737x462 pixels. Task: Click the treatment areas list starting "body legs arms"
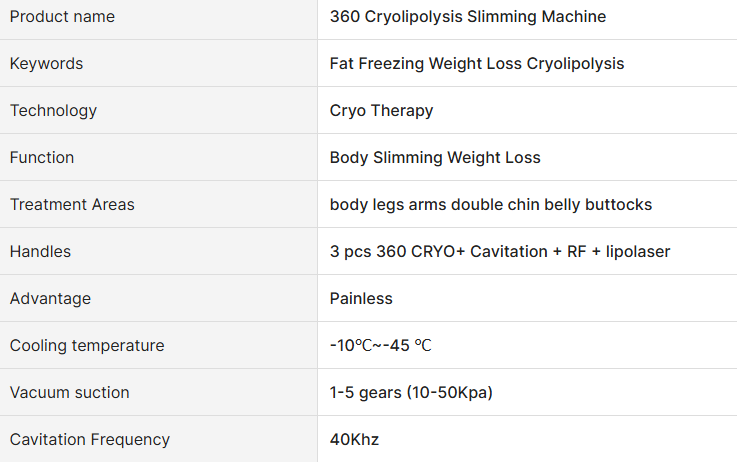[x=490, y=205]
